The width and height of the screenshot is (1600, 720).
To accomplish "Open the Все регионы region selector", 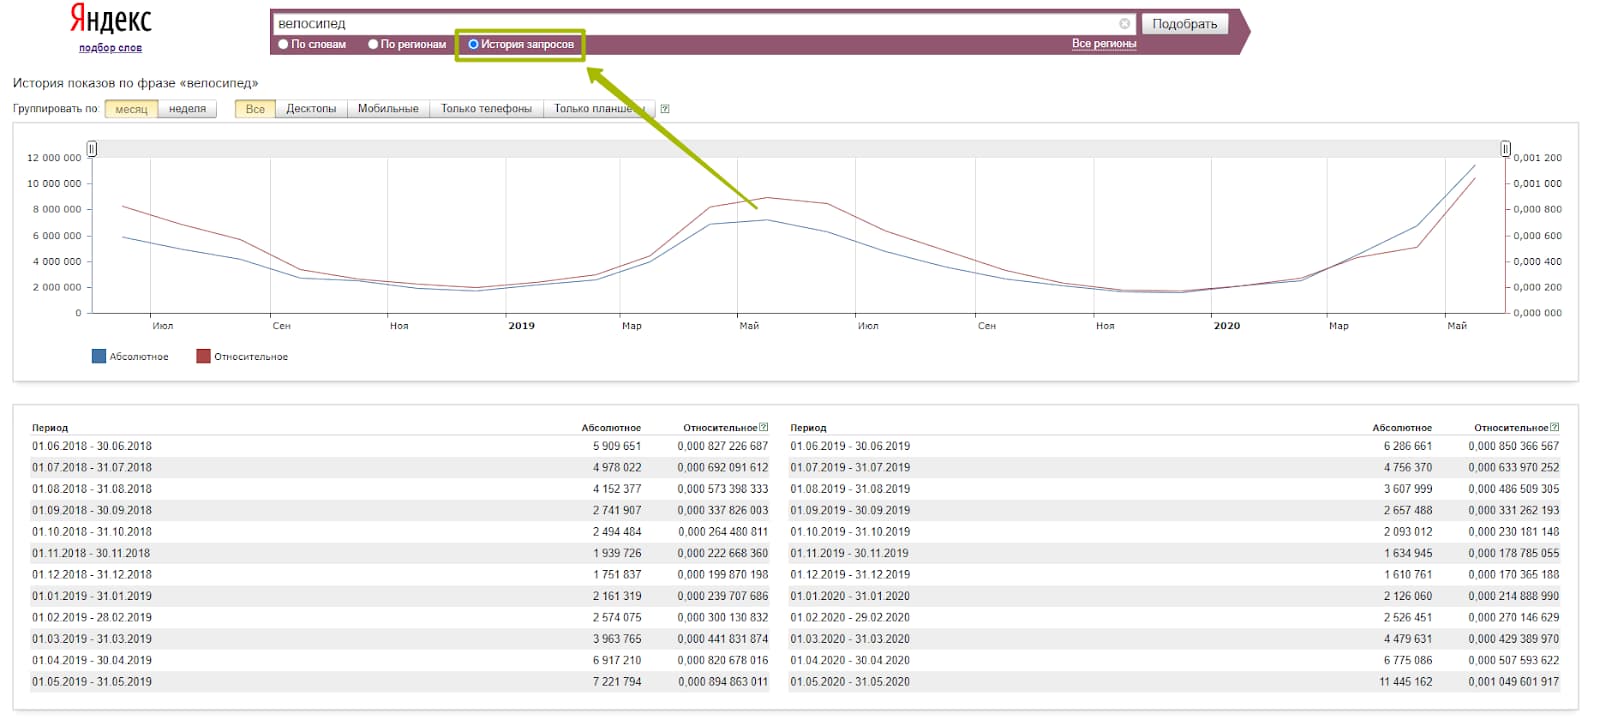I will pos(1103,44).
